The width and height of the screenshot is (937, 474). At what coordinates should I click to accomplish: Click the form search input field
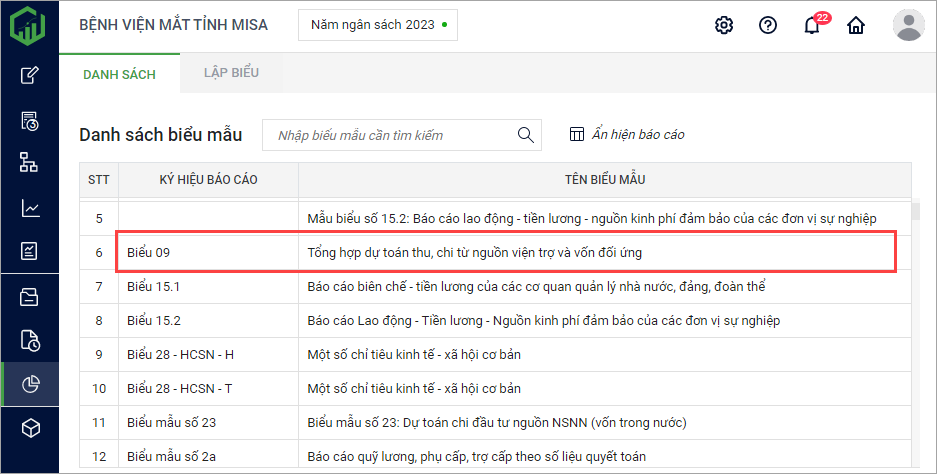click(x=390, y=135)
